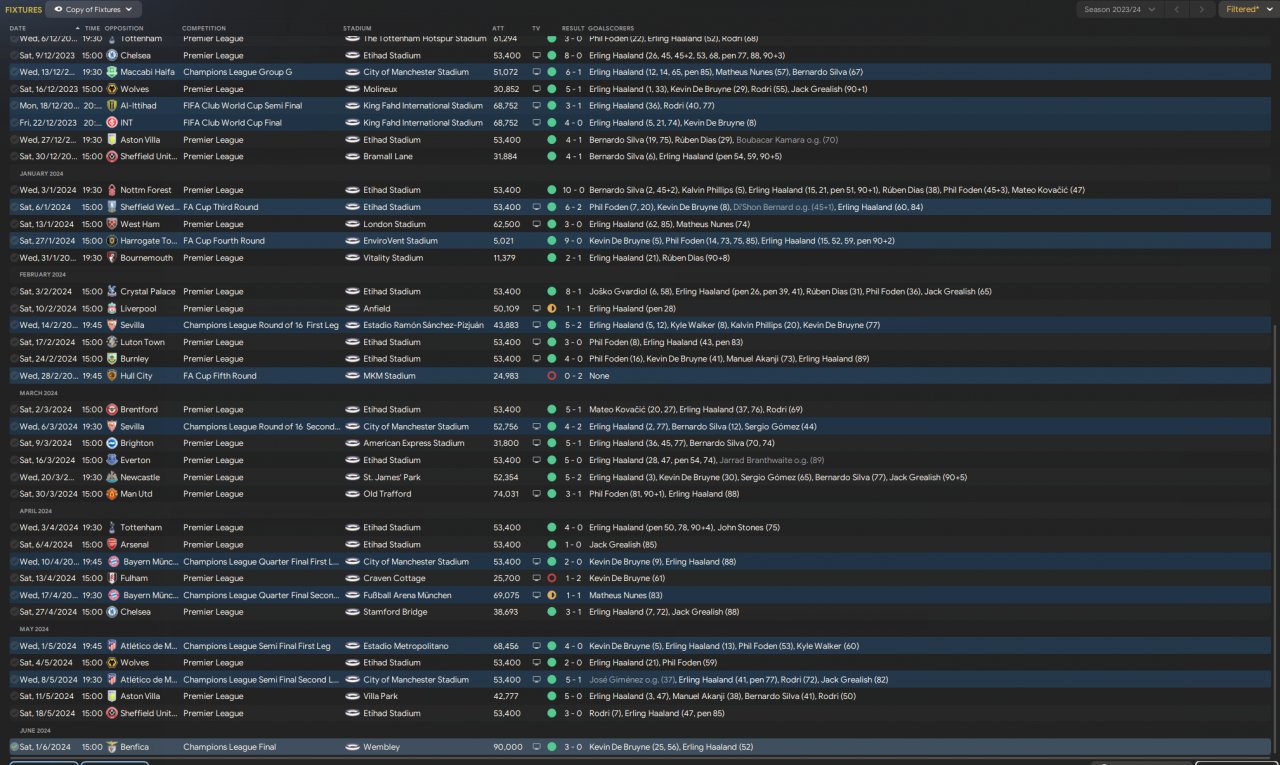Viewport: 1280px width, 765px height.
Task: Click the Brighton club badge
Action: pos(112,443)
